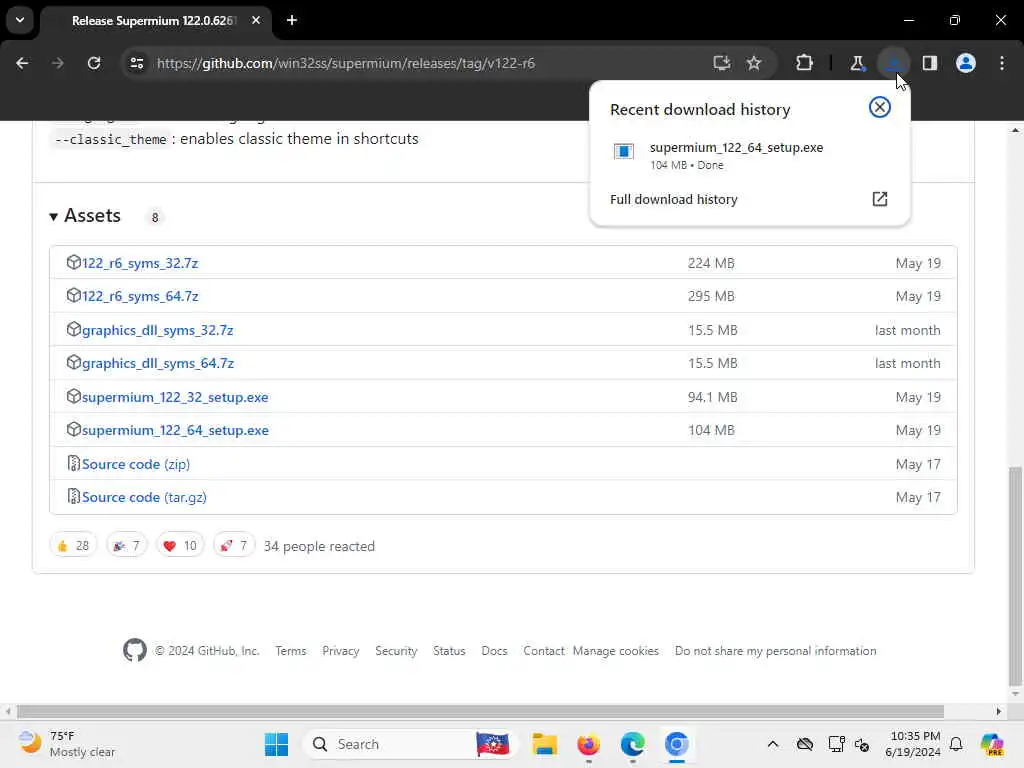Open a new browser tab
The height and width of the screenshot is (768, 1024).
292,20
